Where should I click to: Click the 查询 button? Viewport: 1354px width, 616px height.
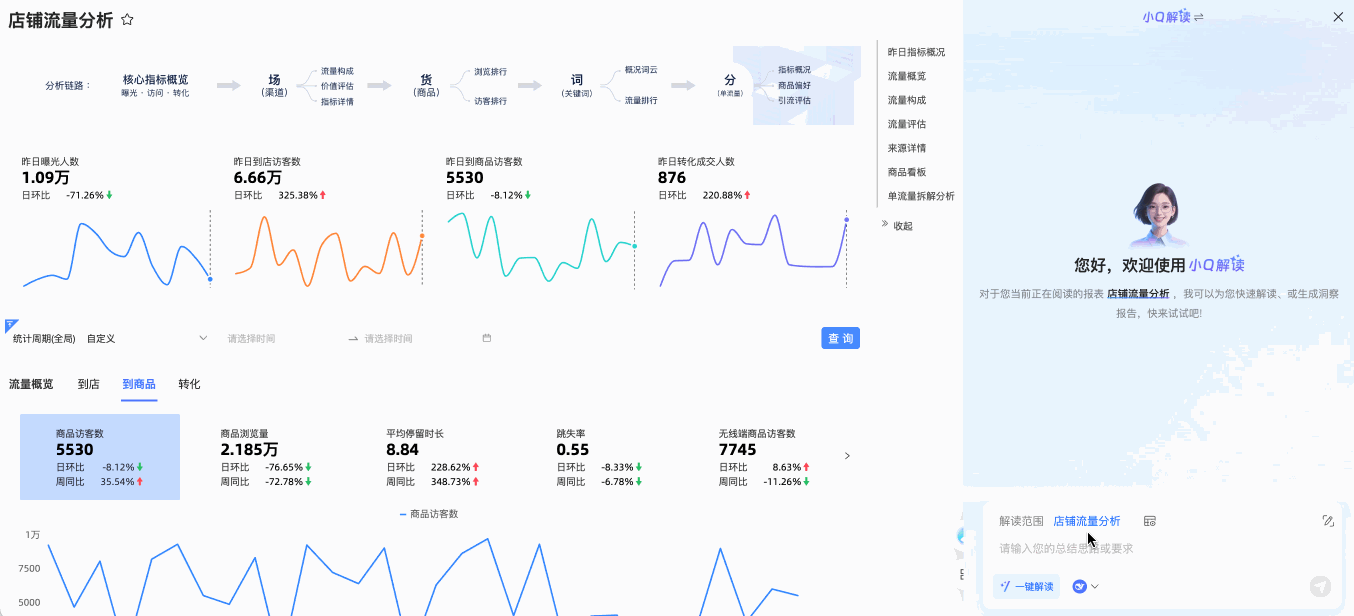click(x=840, y=338)
